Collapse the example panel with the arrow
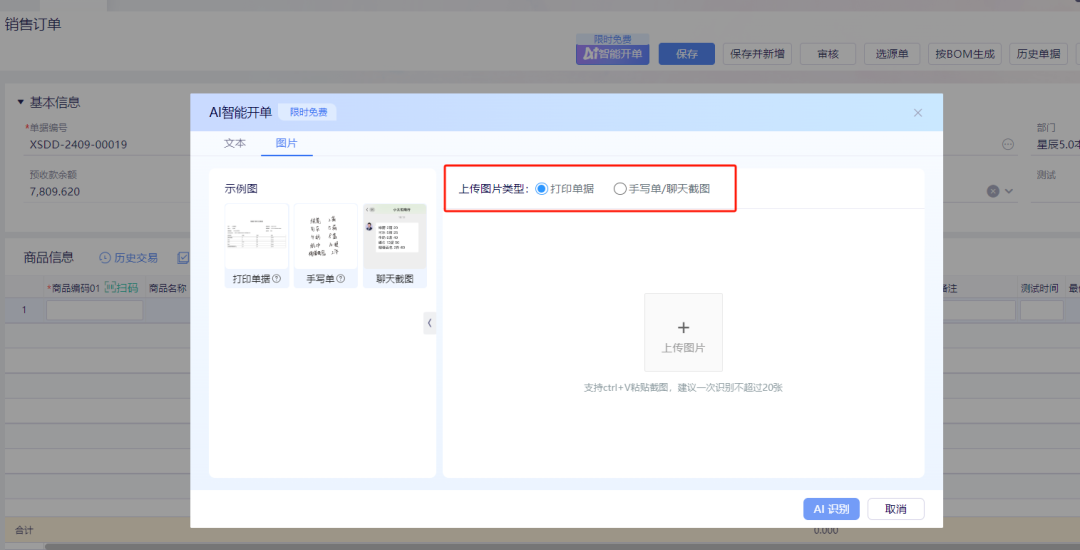1080x550 pixels. coord(430,322)
